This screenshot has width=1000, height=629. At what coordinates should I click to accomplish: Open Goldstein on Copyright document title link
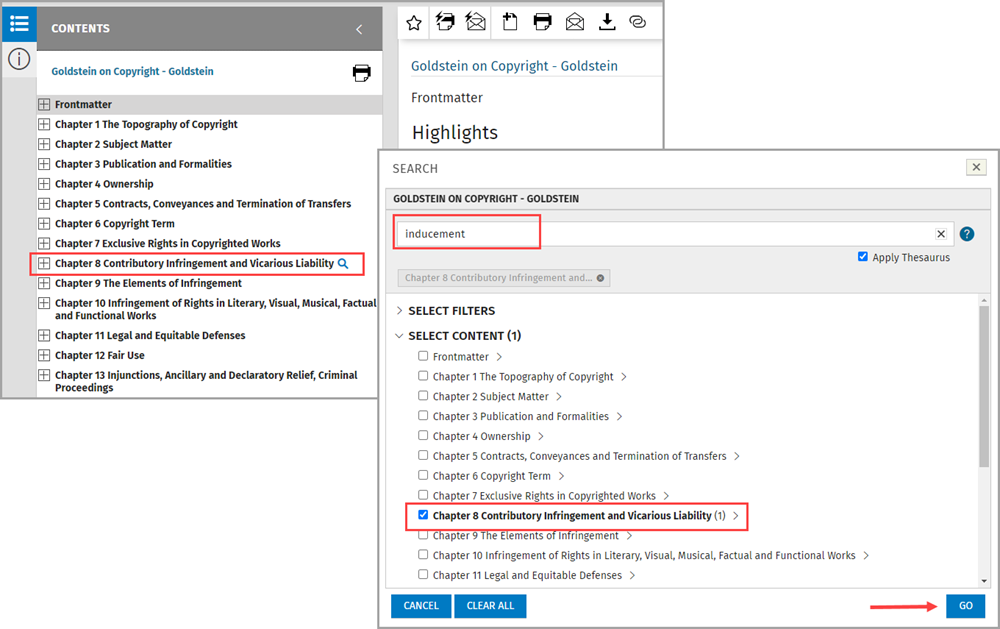coord(514,66)
